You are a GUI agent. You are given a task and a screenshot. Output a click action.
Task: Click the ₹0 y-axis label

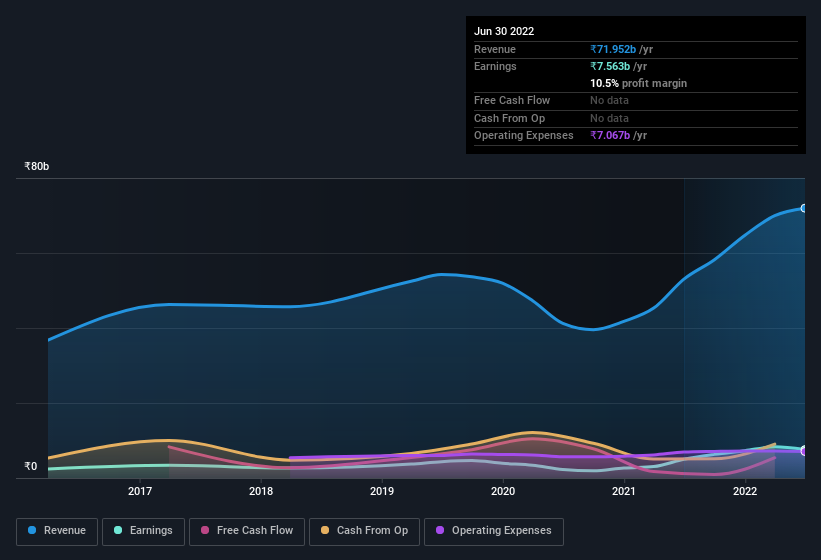point(30,466)
